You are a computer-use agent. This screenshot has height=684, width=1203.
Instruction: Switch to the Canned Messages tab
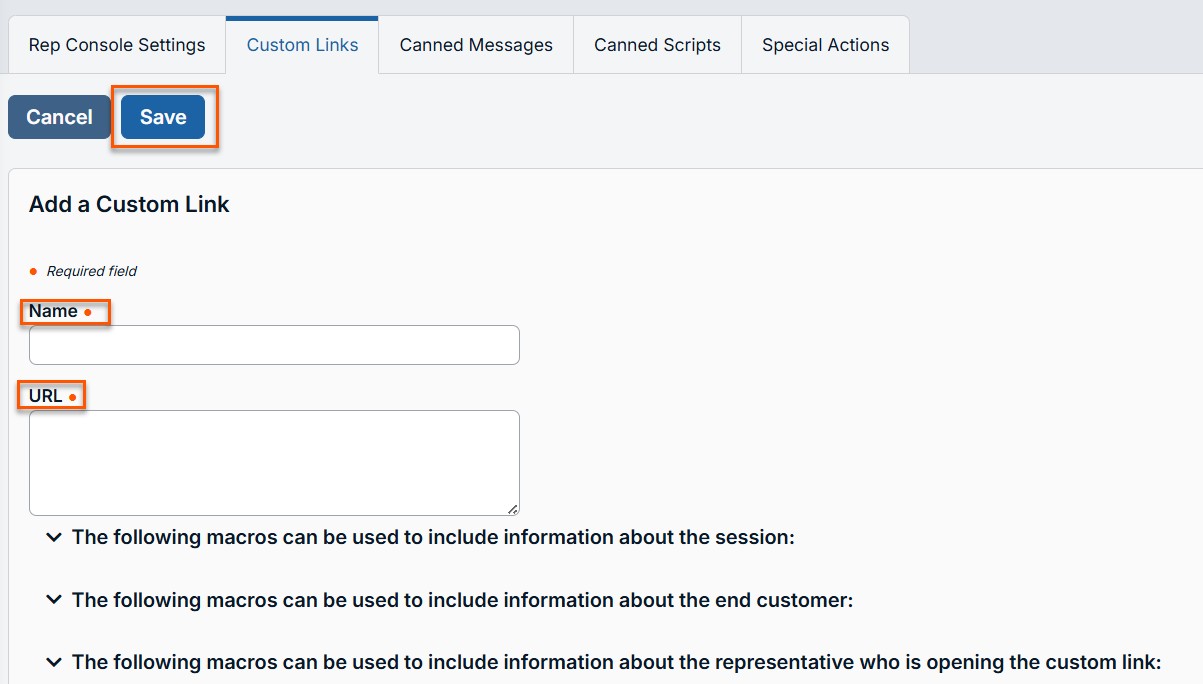[476, 45]
